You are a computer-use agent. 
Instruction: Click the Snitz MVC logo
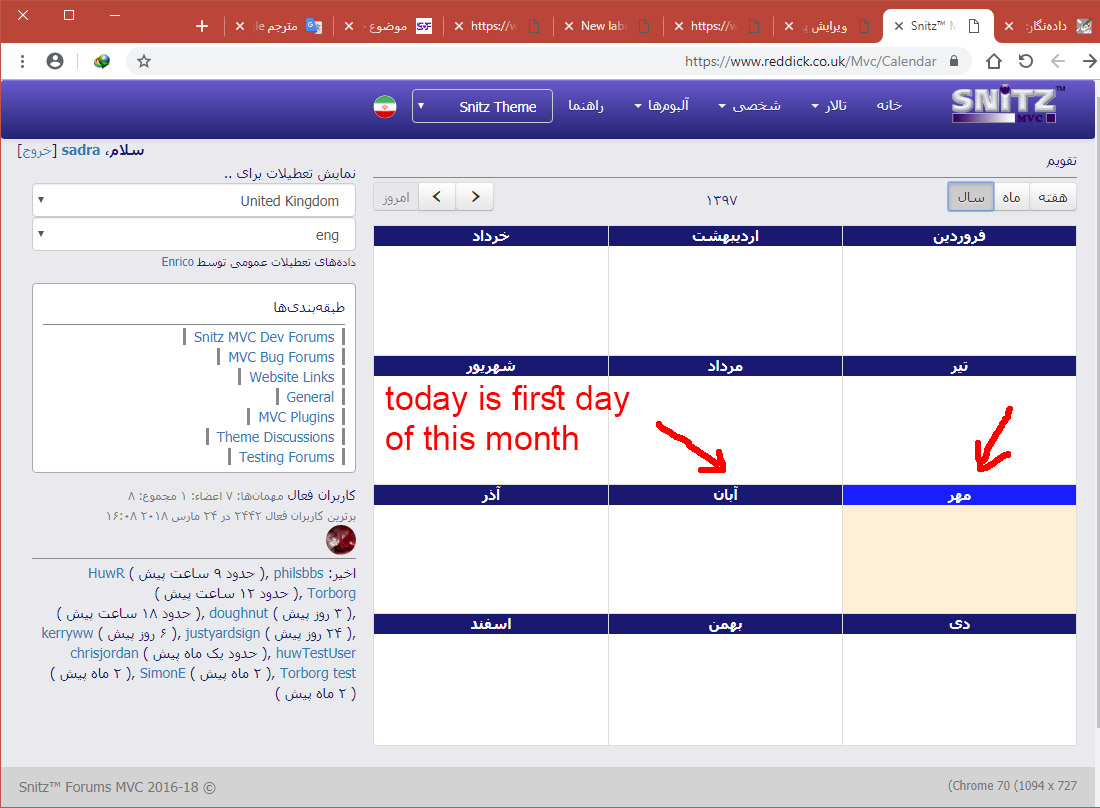click(x=1008, y=106)
